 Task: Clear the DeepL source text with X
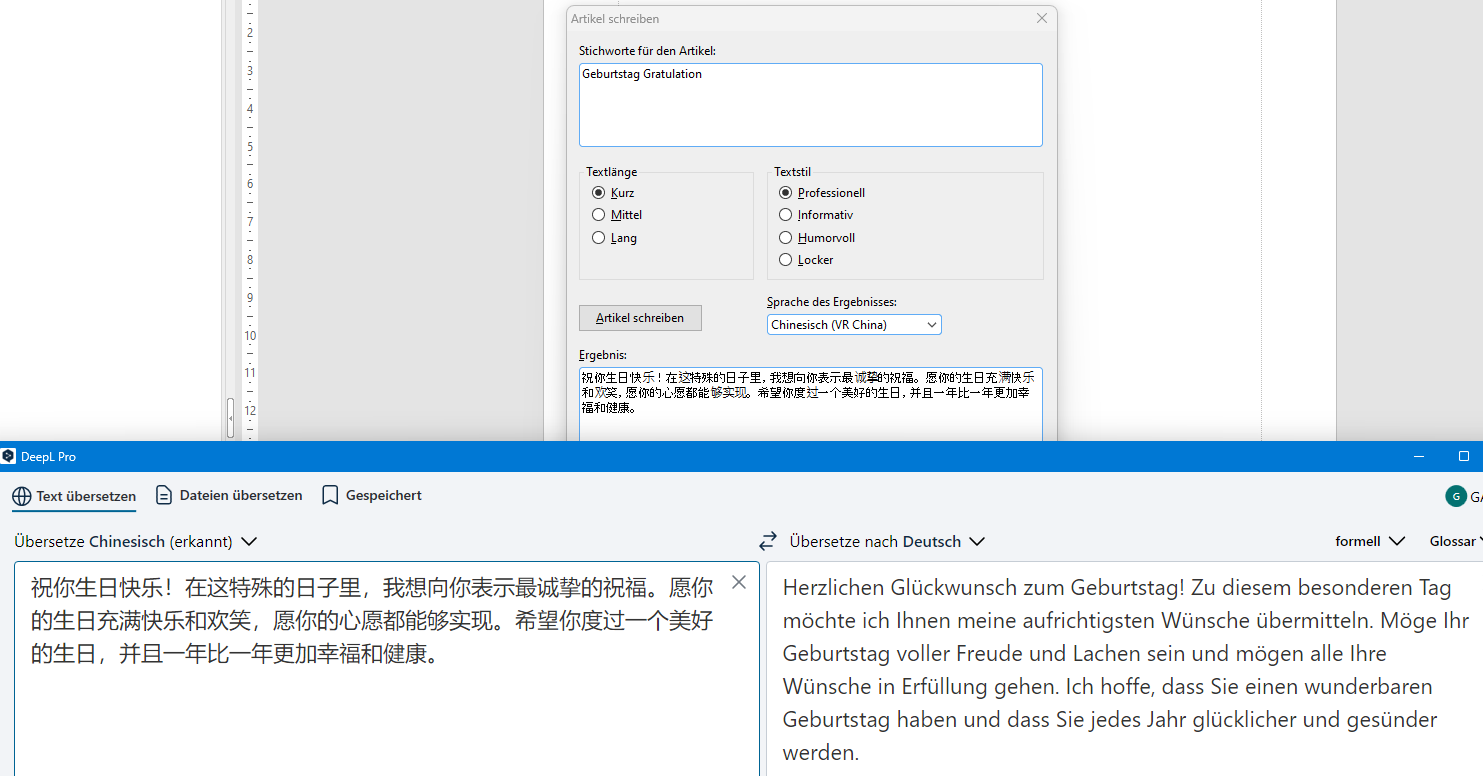click(x=739, y=582)
